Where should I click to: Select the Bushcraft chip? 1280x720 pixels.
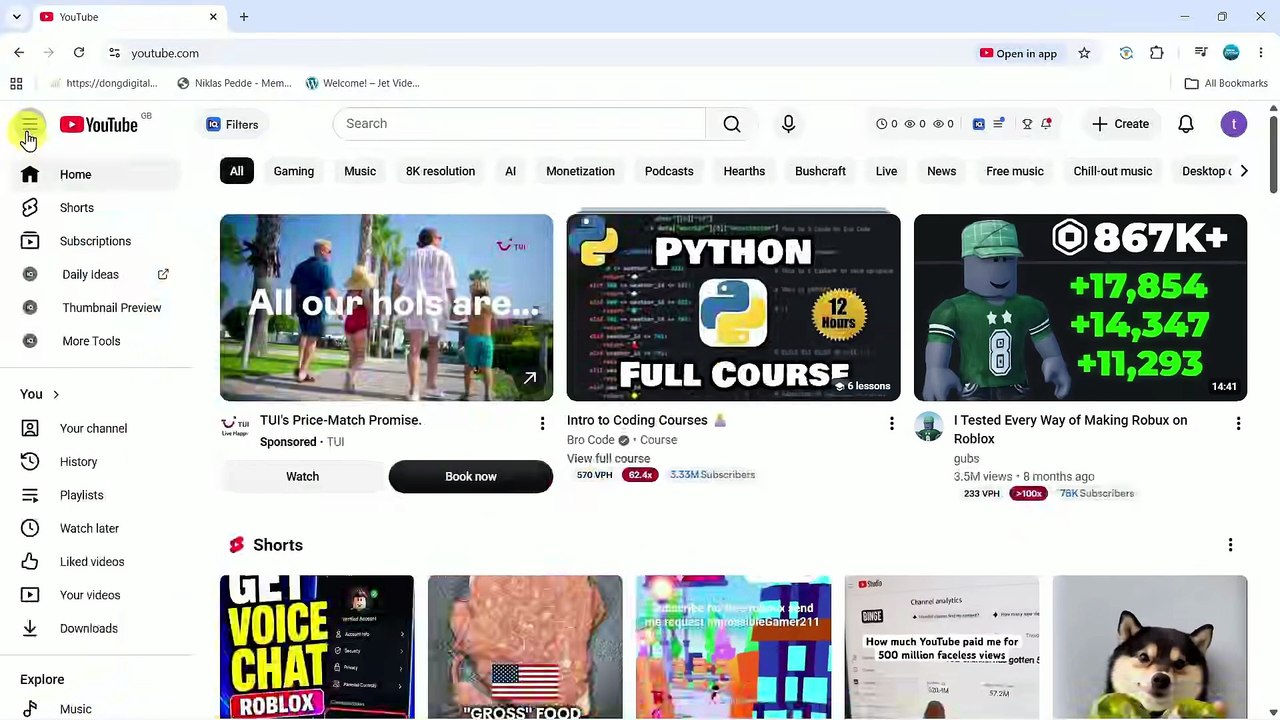pos(820,171)
